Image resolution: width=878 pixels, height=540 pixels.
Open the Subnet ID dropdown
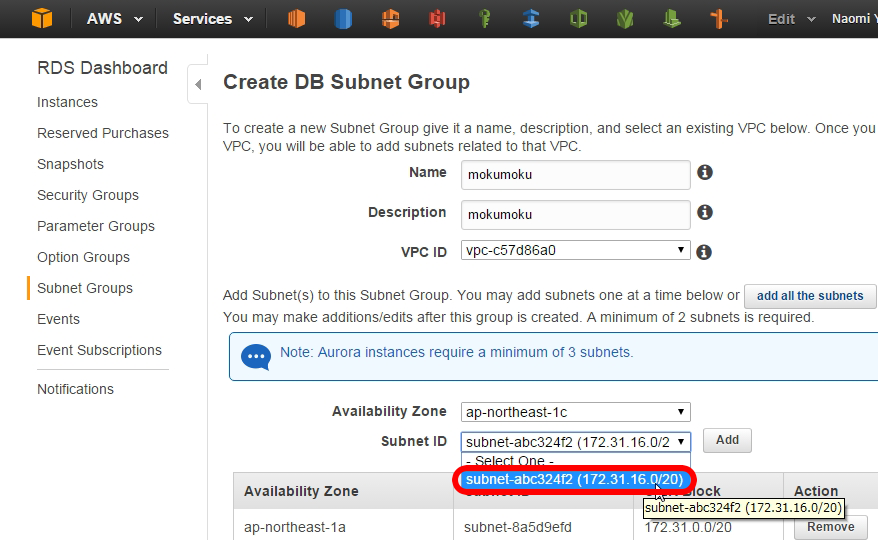(576, 442)
